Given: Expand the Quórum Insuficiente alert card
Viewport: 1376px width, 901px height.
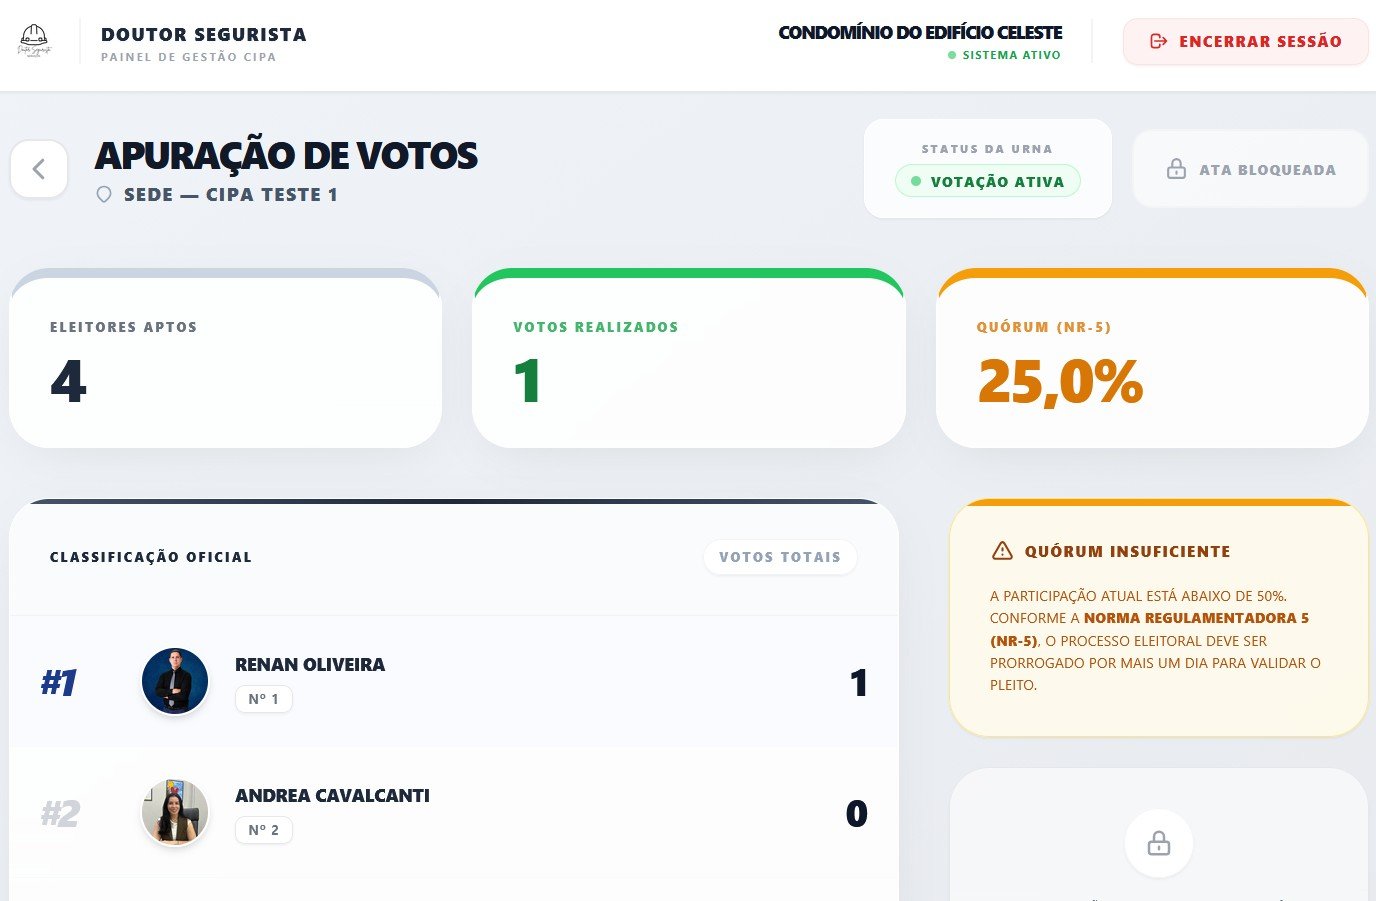Looking at the screenshot, I should 1159,617.
